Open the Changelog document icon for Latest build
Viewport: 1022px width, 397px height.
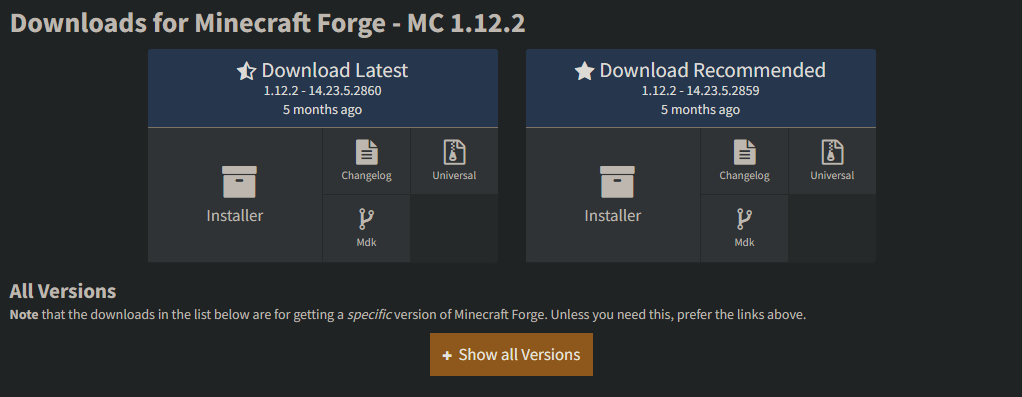(367, 152)
